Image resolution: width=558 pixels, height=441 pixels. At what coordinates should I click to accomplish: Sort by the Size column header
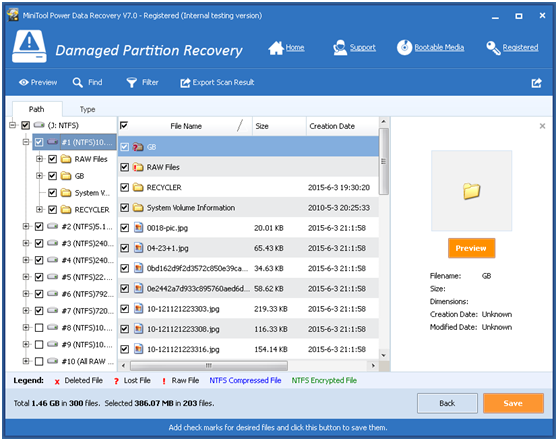pos(279,126)
